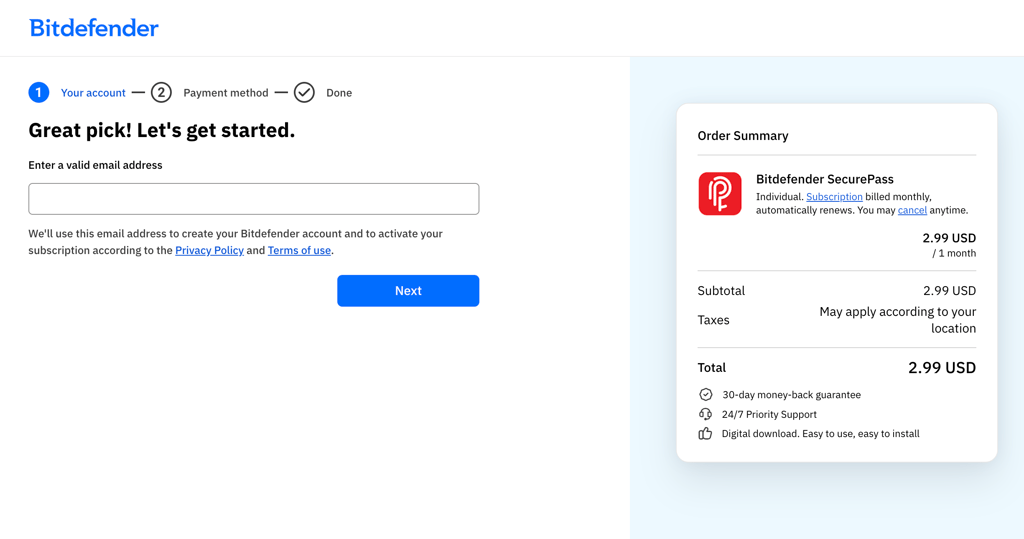
Task: Open the Terms of use link
Action: pos(299,250)
